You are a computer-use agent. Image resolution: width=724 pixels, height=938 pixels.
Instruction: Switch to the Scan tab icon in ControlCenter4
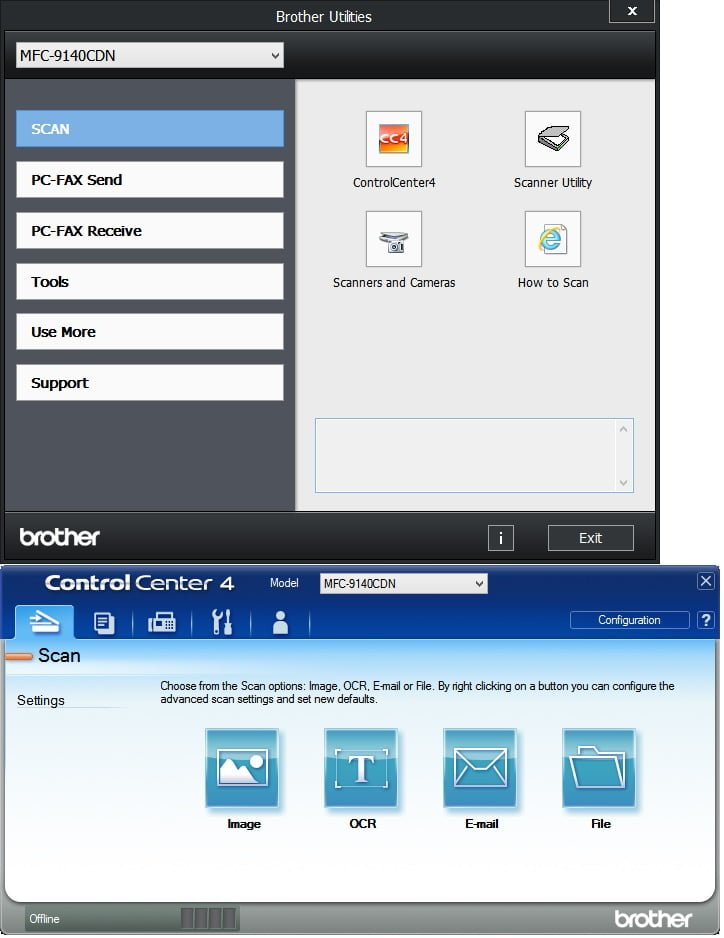[x=45, y=622]
